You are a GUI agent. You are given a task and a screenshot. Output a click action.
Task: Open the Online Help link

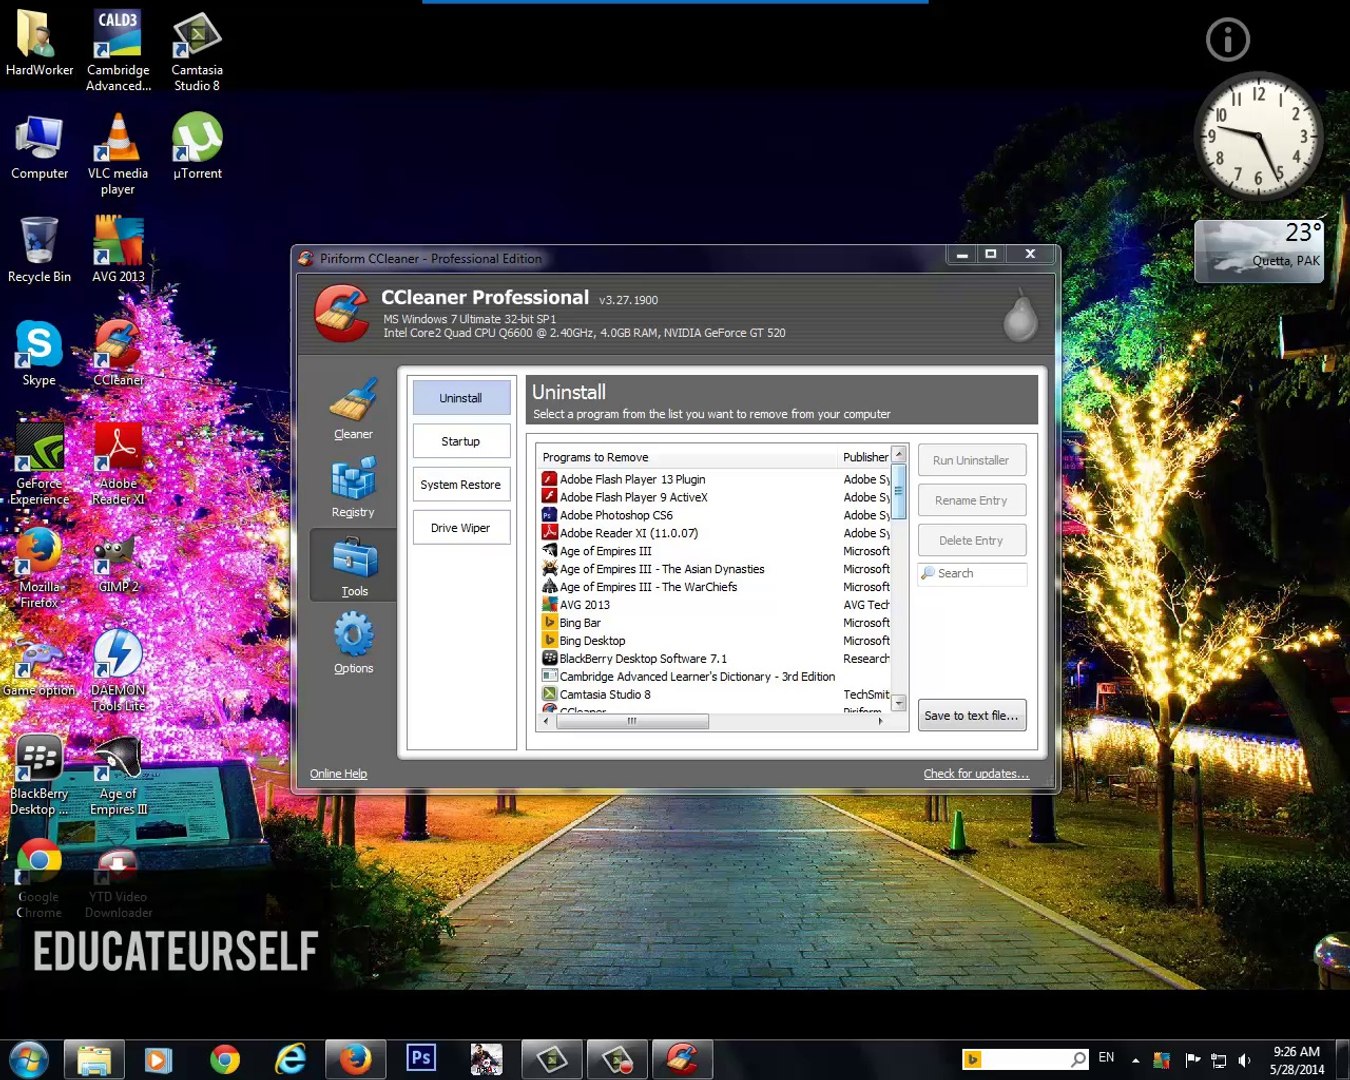[x=338, y=774]
